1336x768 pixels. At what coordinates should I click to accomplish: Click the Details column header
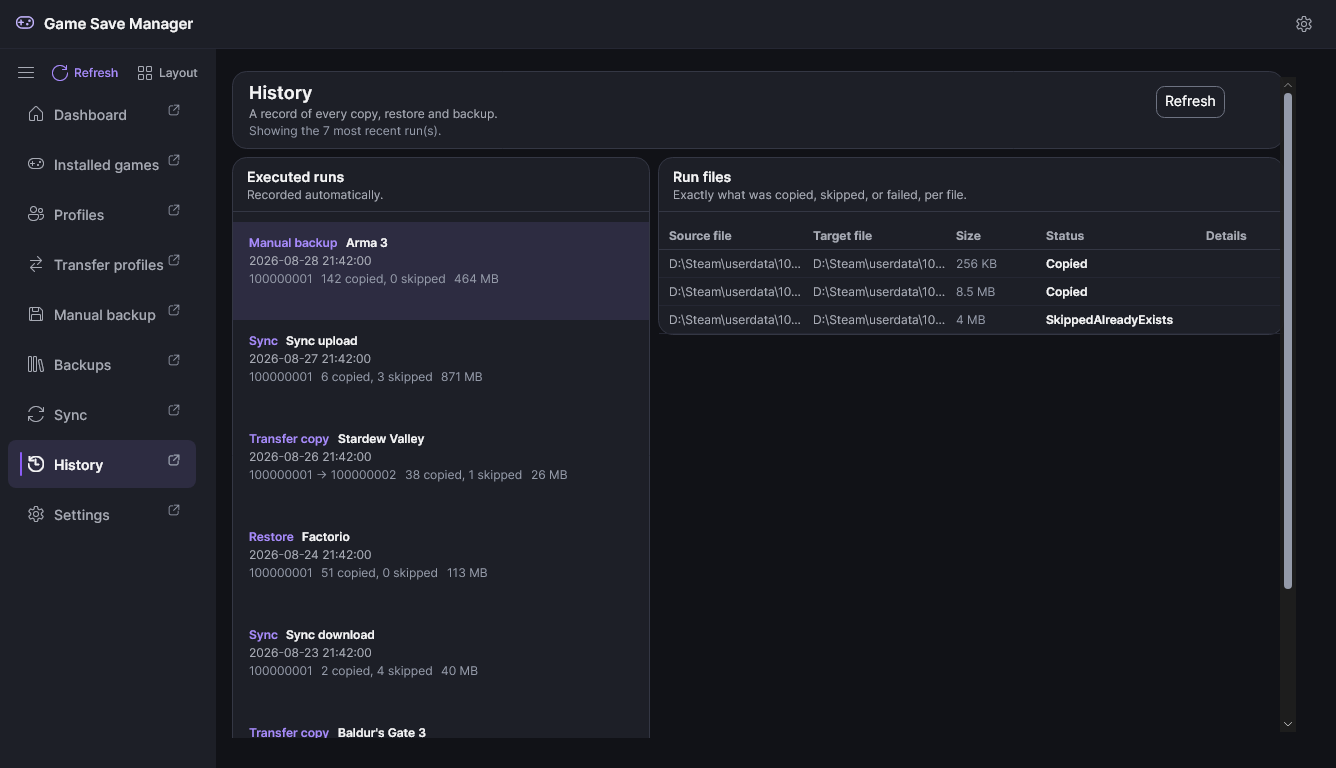point(1226,236)
